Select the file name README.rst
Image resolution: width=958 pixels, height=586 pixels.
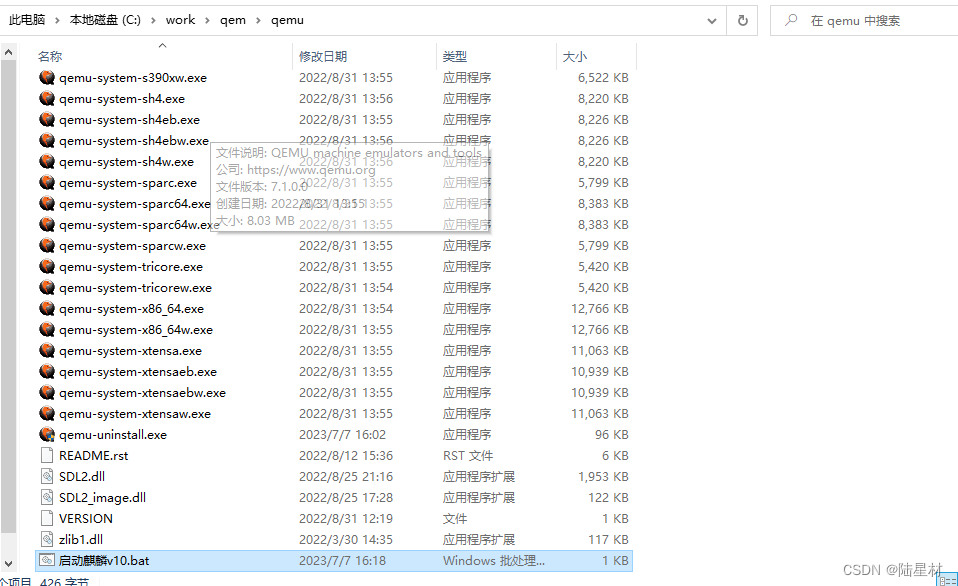point(93,455)
